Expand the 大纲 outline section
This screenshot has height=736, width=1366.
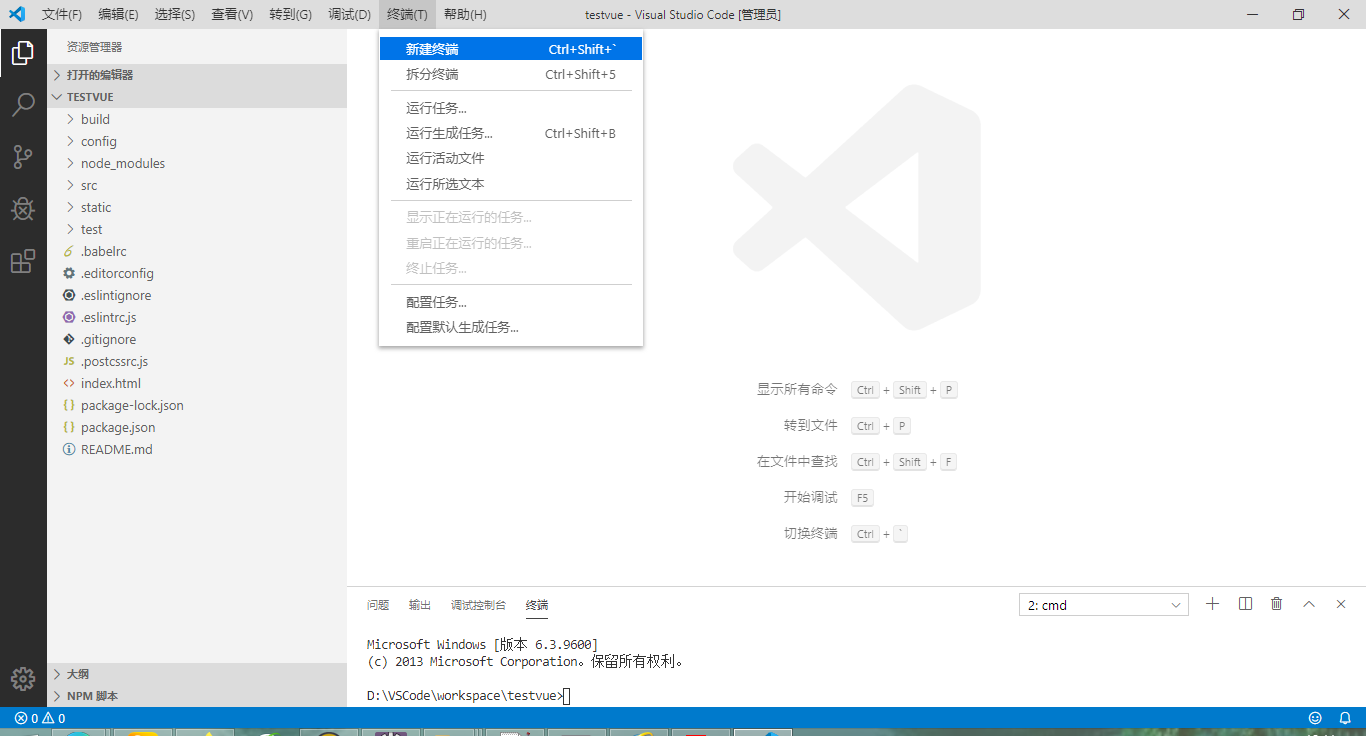(x=197, y=674)
